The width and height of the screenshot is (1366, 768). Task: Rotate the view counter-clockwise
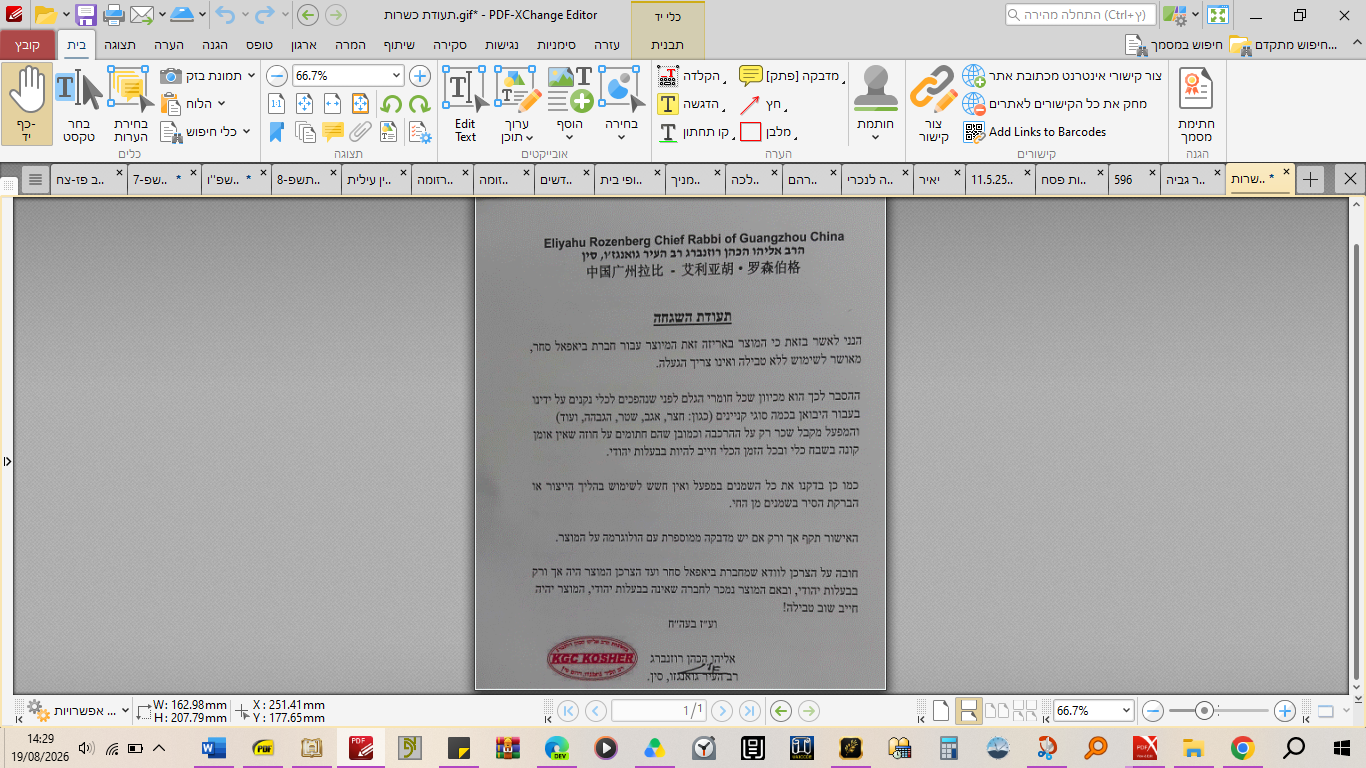coord(391,104)
